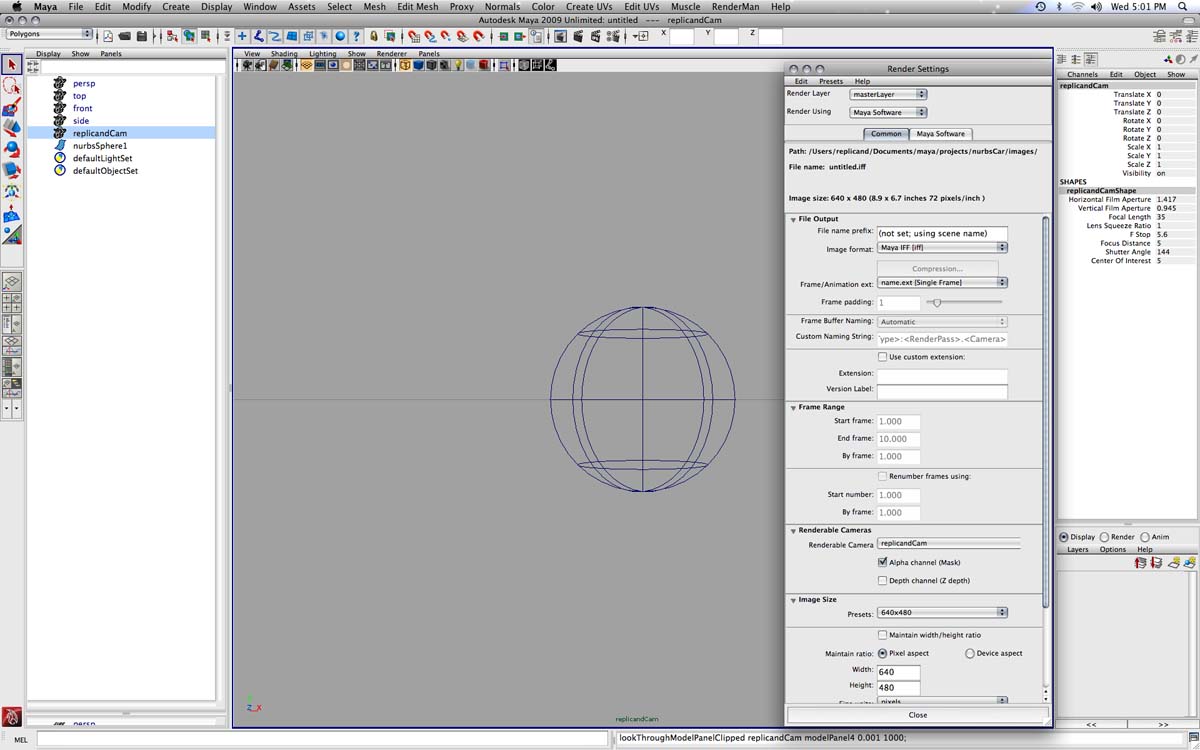Collapse the Frame Range section
The height and width of the screenshot is (750, 1200).
[x=792, y=408]
